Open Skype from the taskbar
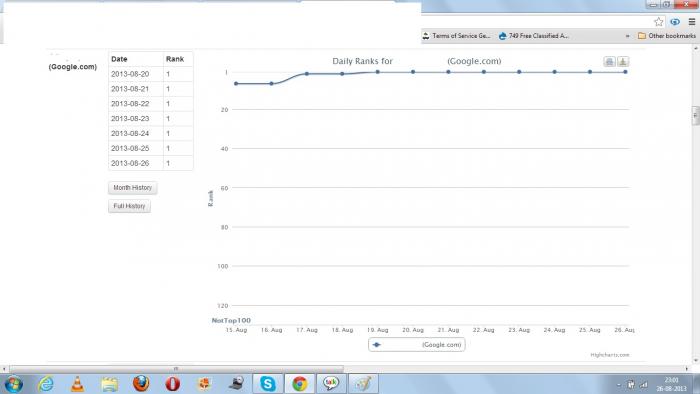Image resolution: width=700 pixels, height=394 pixels. click(x=267, y=384)
